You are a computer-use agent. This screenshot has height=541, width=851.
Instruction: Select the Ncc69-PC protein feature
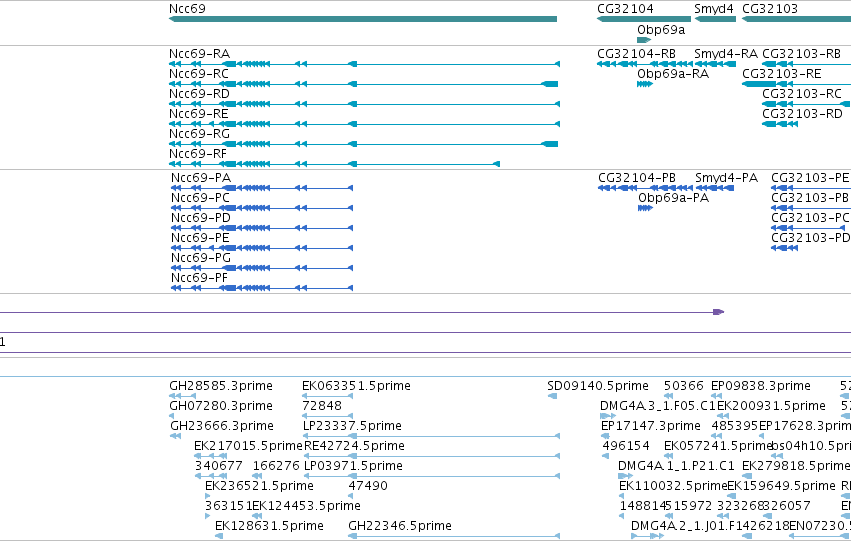262,208
